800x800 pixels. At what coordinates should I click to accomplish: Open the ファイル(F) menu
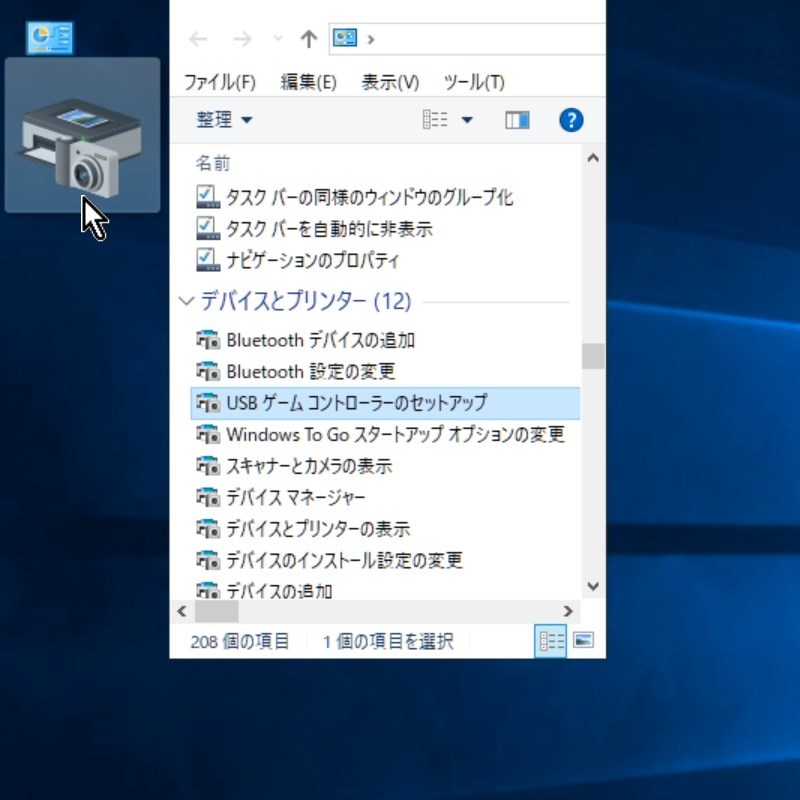219,82
